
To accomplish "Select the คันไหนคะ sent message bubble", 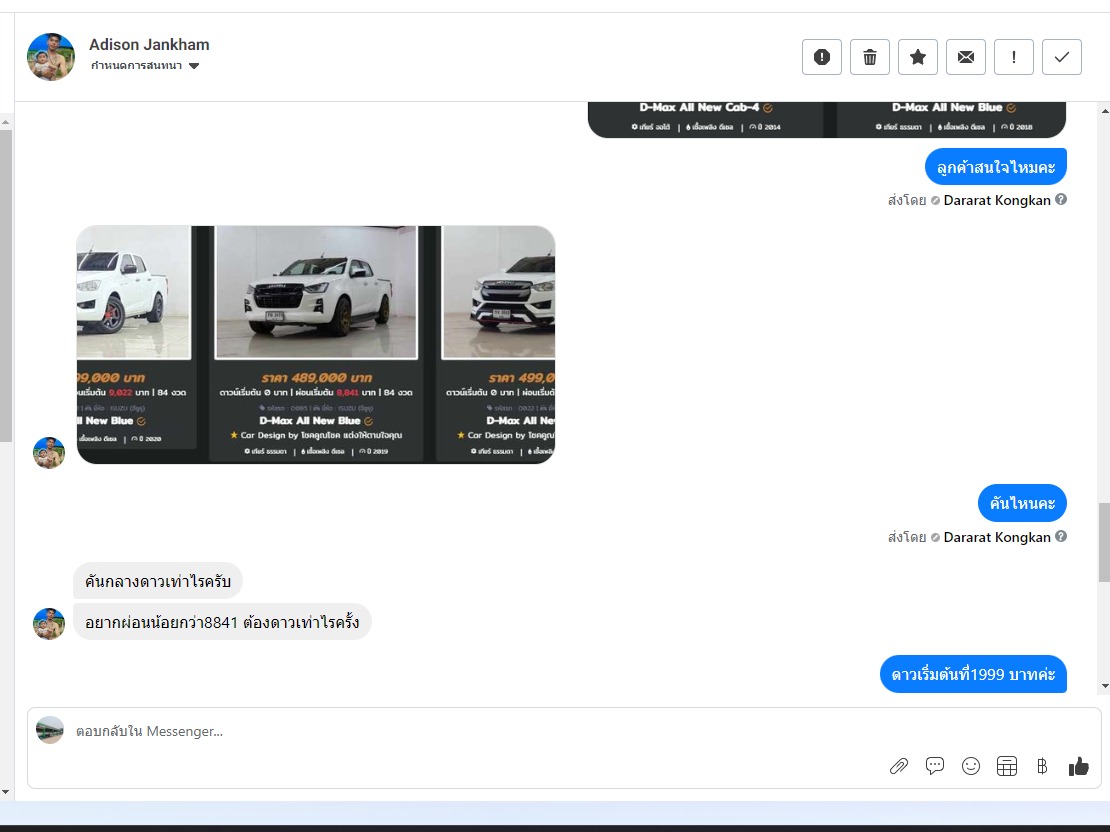I will point(1022,503).
